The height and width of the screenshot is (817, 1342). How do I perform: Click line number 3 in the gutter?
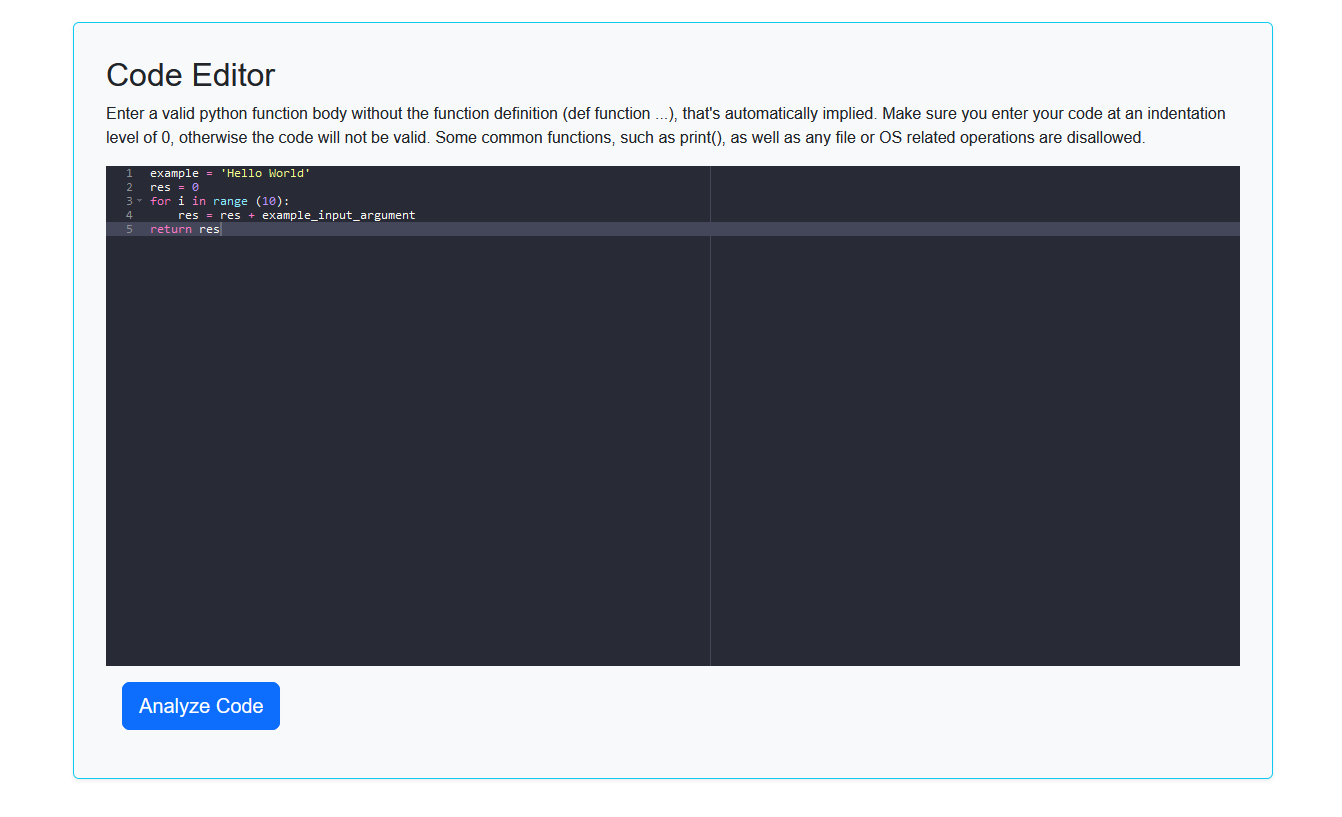129,201
